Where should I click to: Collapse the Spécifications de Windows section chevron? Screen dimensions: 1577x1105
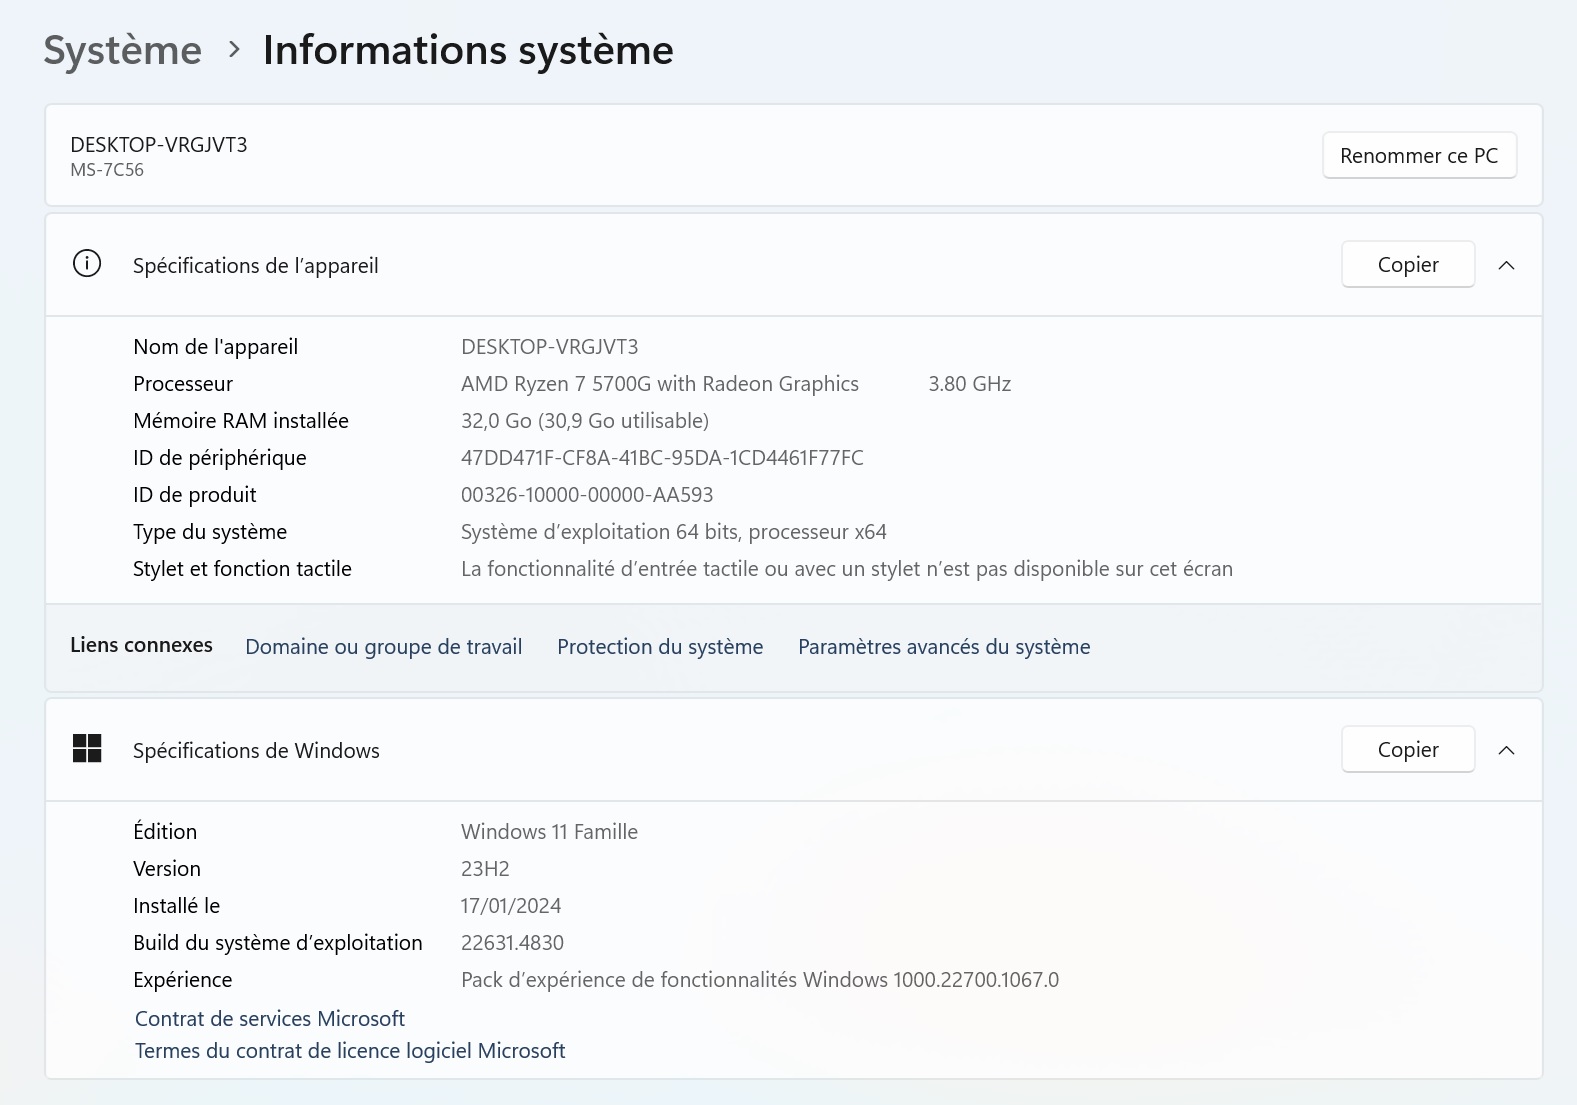click(x=1506, y=750)
